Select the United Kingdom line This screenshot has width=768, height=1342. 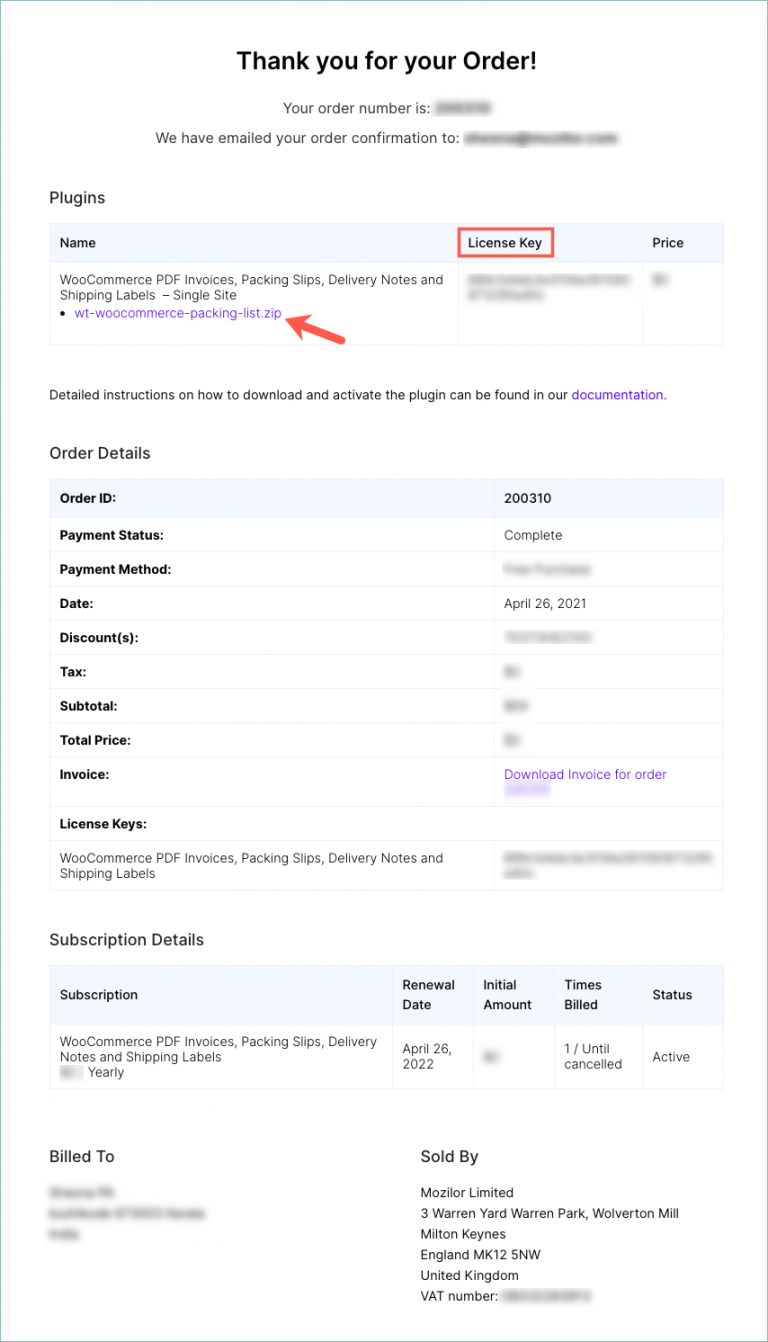coord(470,1276)
